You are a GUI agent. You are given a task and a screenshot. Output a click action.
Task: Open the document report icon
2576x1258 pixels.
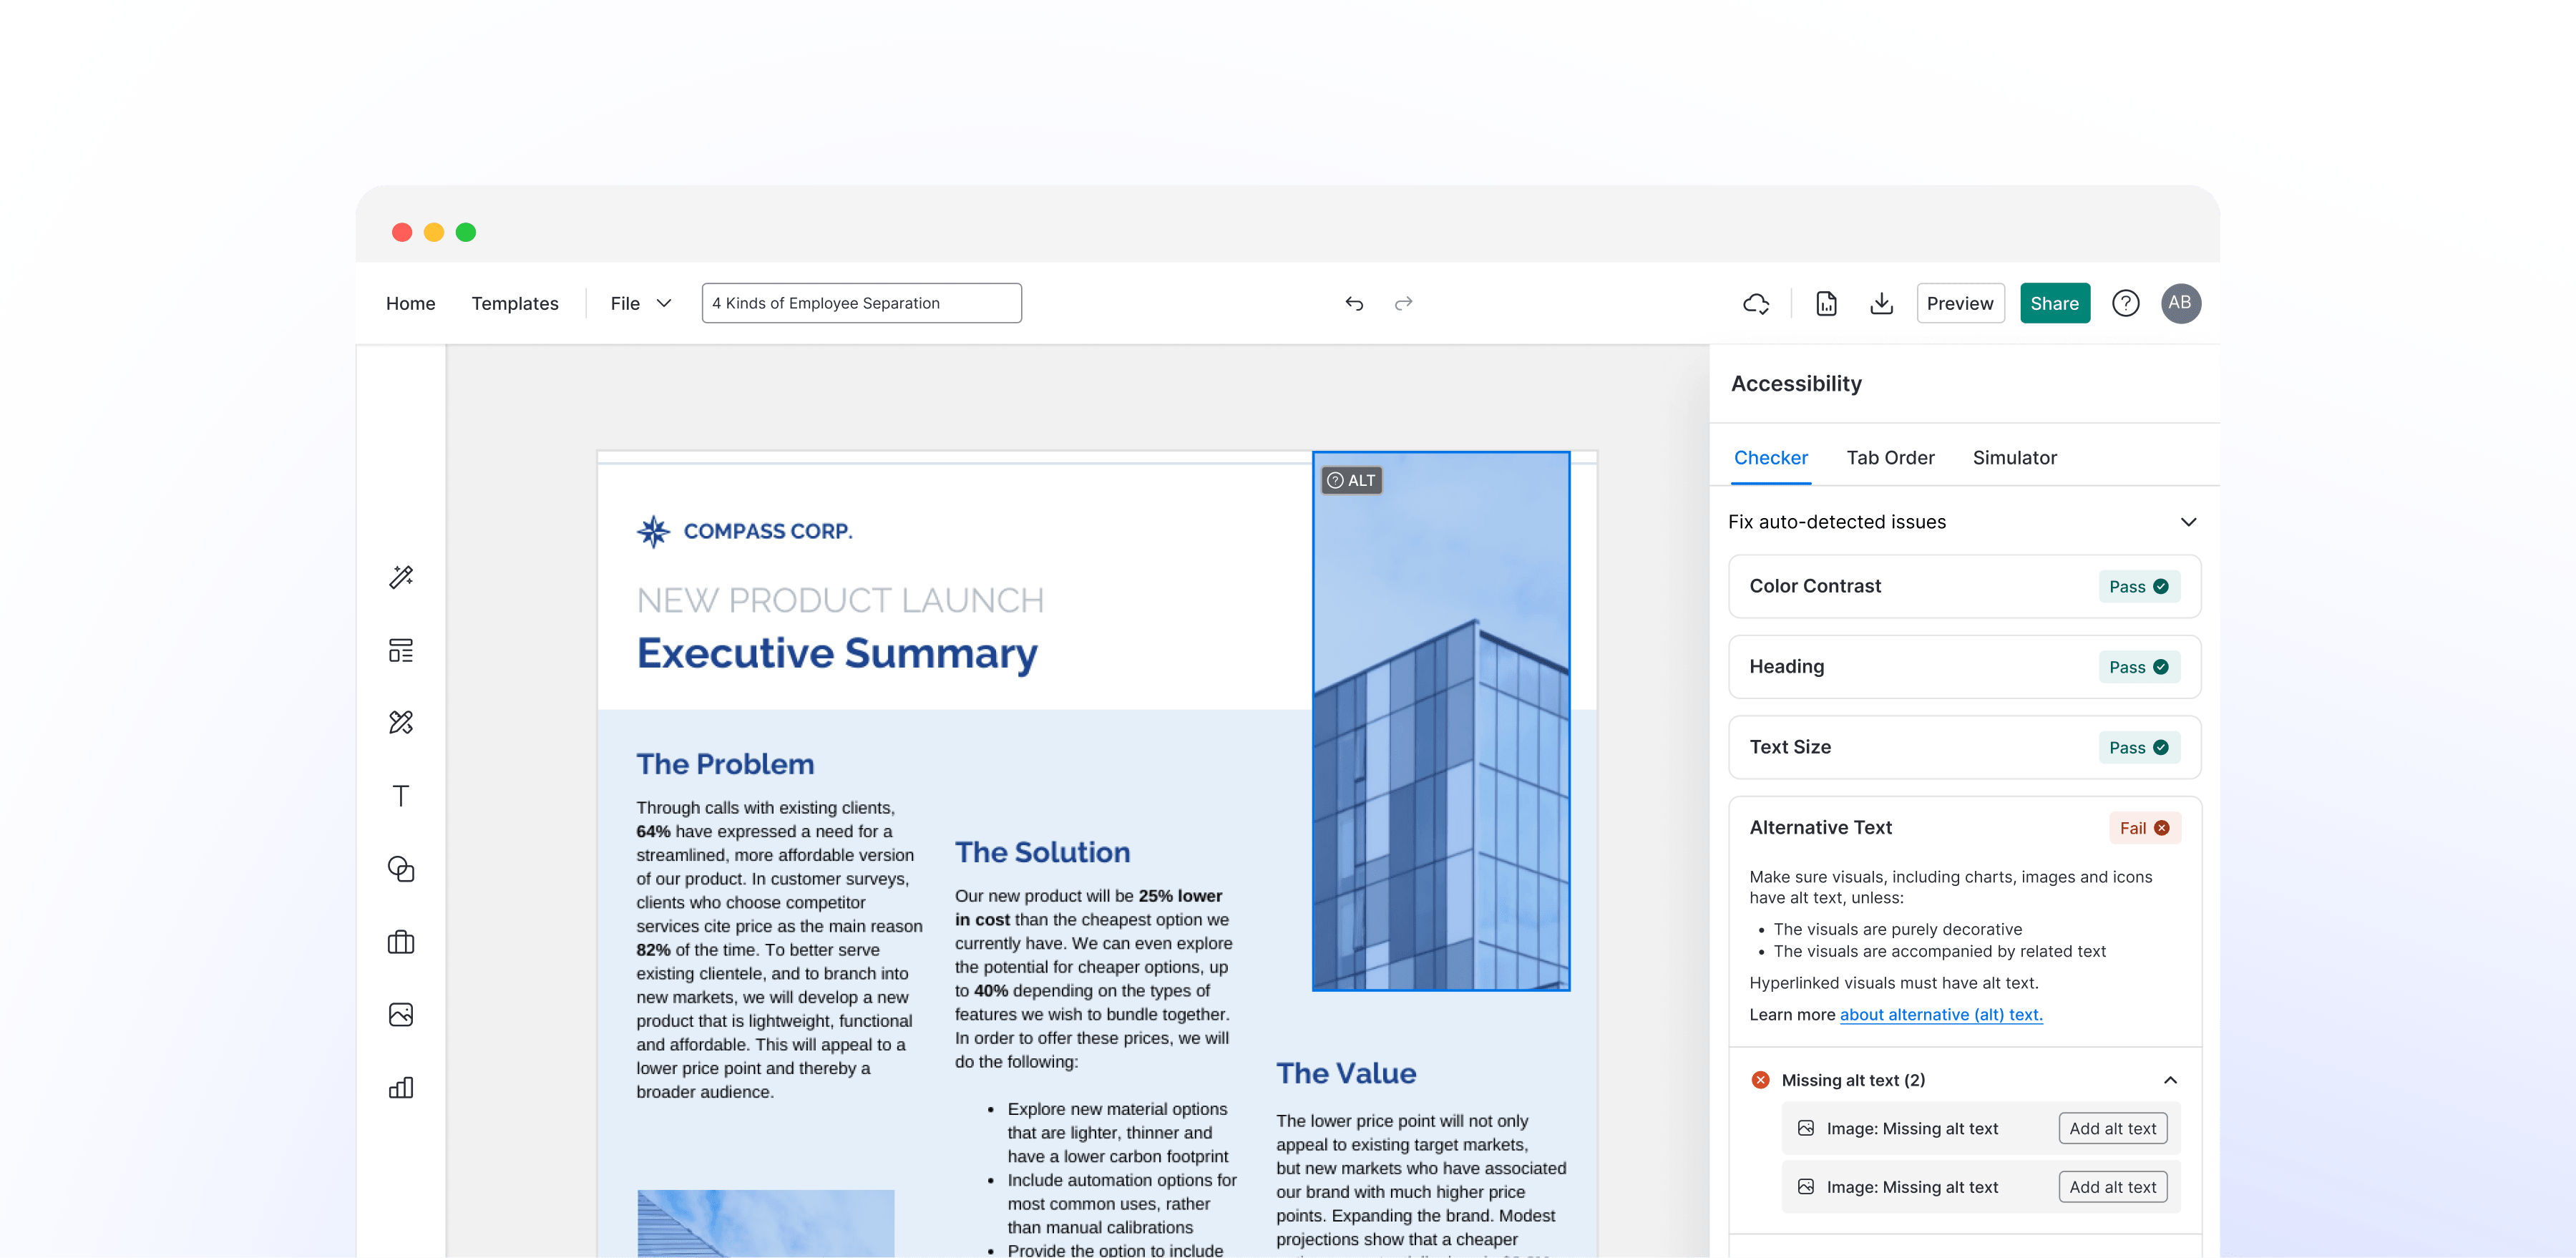coord(1826,303)
